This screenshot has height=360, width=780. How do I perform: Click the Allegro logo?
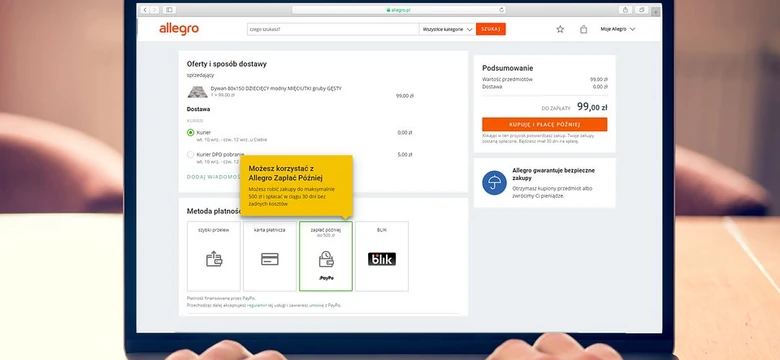coord(179,29)
